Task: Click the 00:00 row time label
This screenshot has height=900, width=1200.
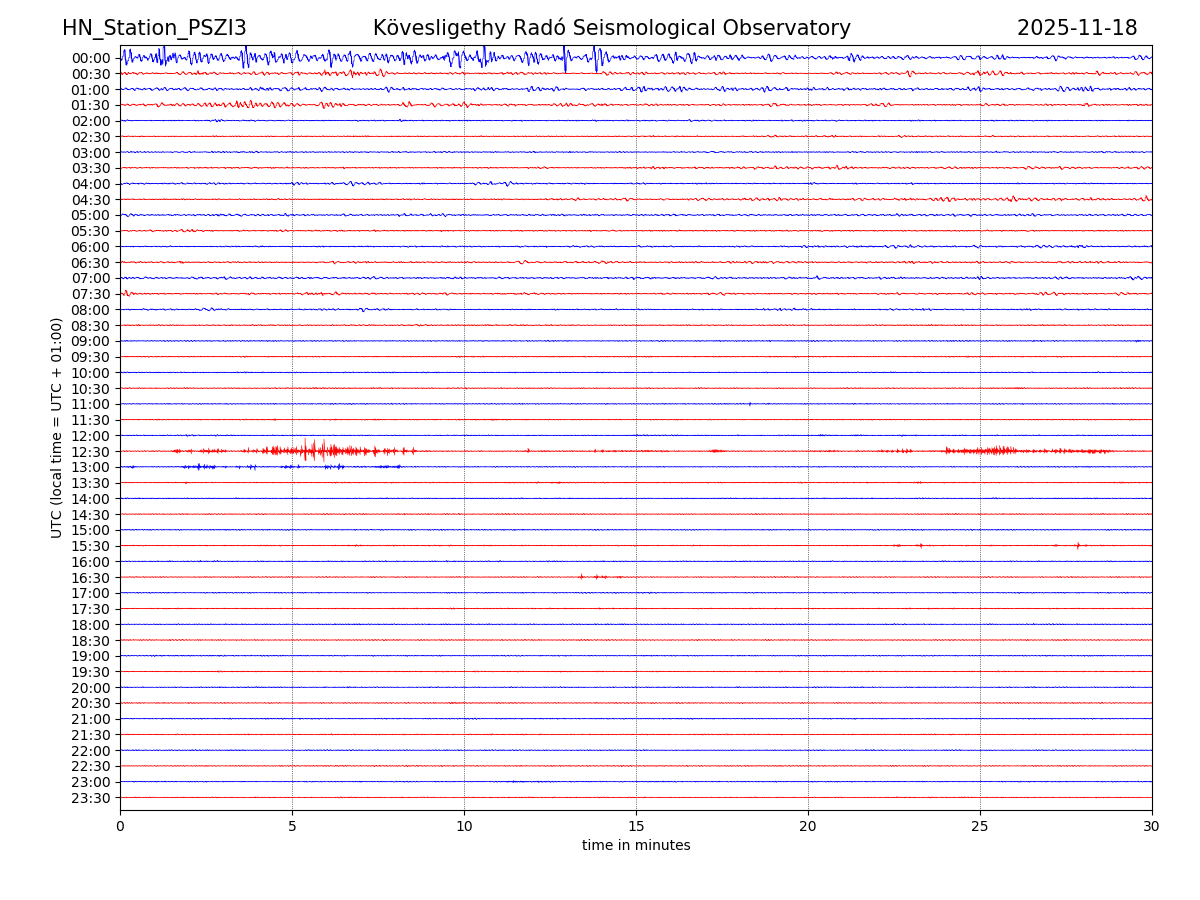Action: tap(90, 58)
